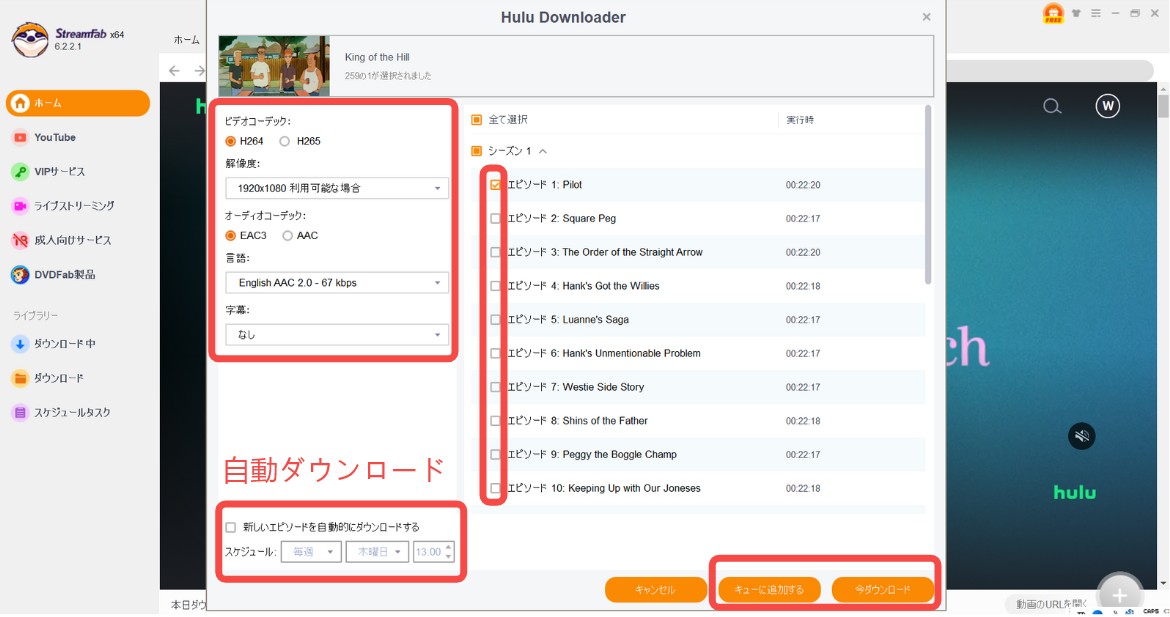Screen dimensions: 1170x617
Task: Select H265 video codec
Action: pos(284,141)
